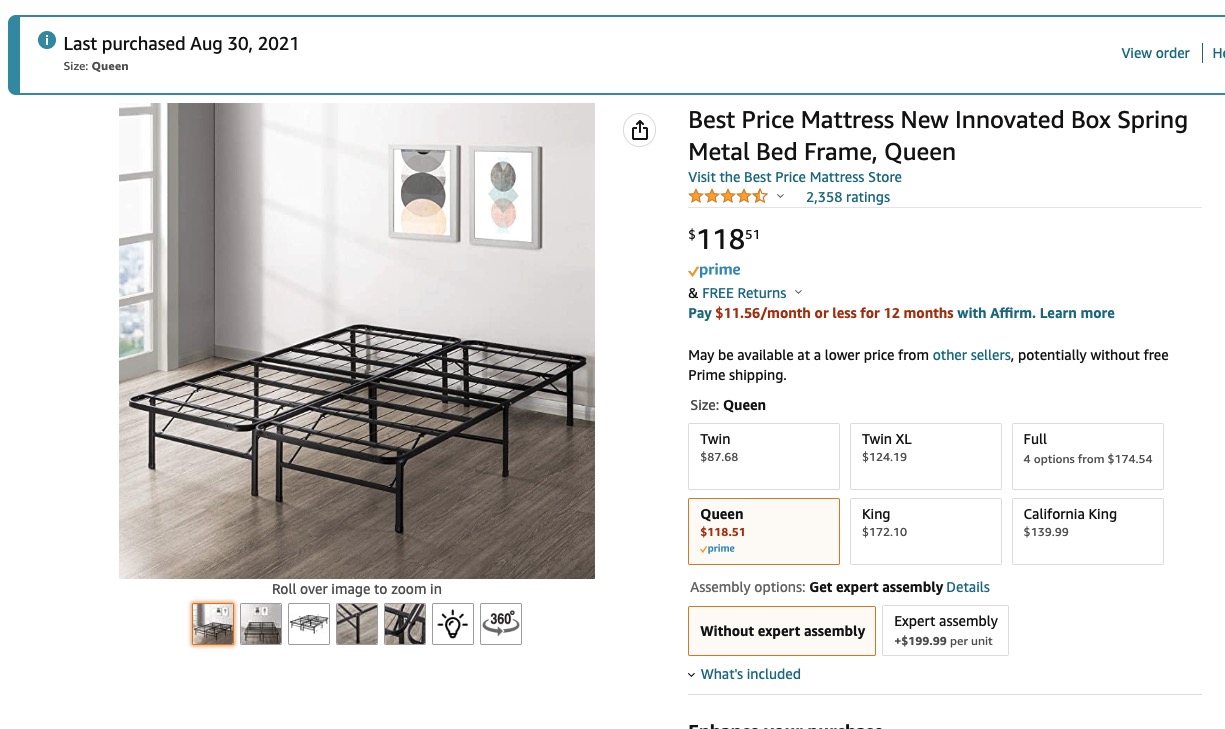Screen dimensions: 1225x729
Task: Select the second bed frame thumbnail
Action: [261, 624]
